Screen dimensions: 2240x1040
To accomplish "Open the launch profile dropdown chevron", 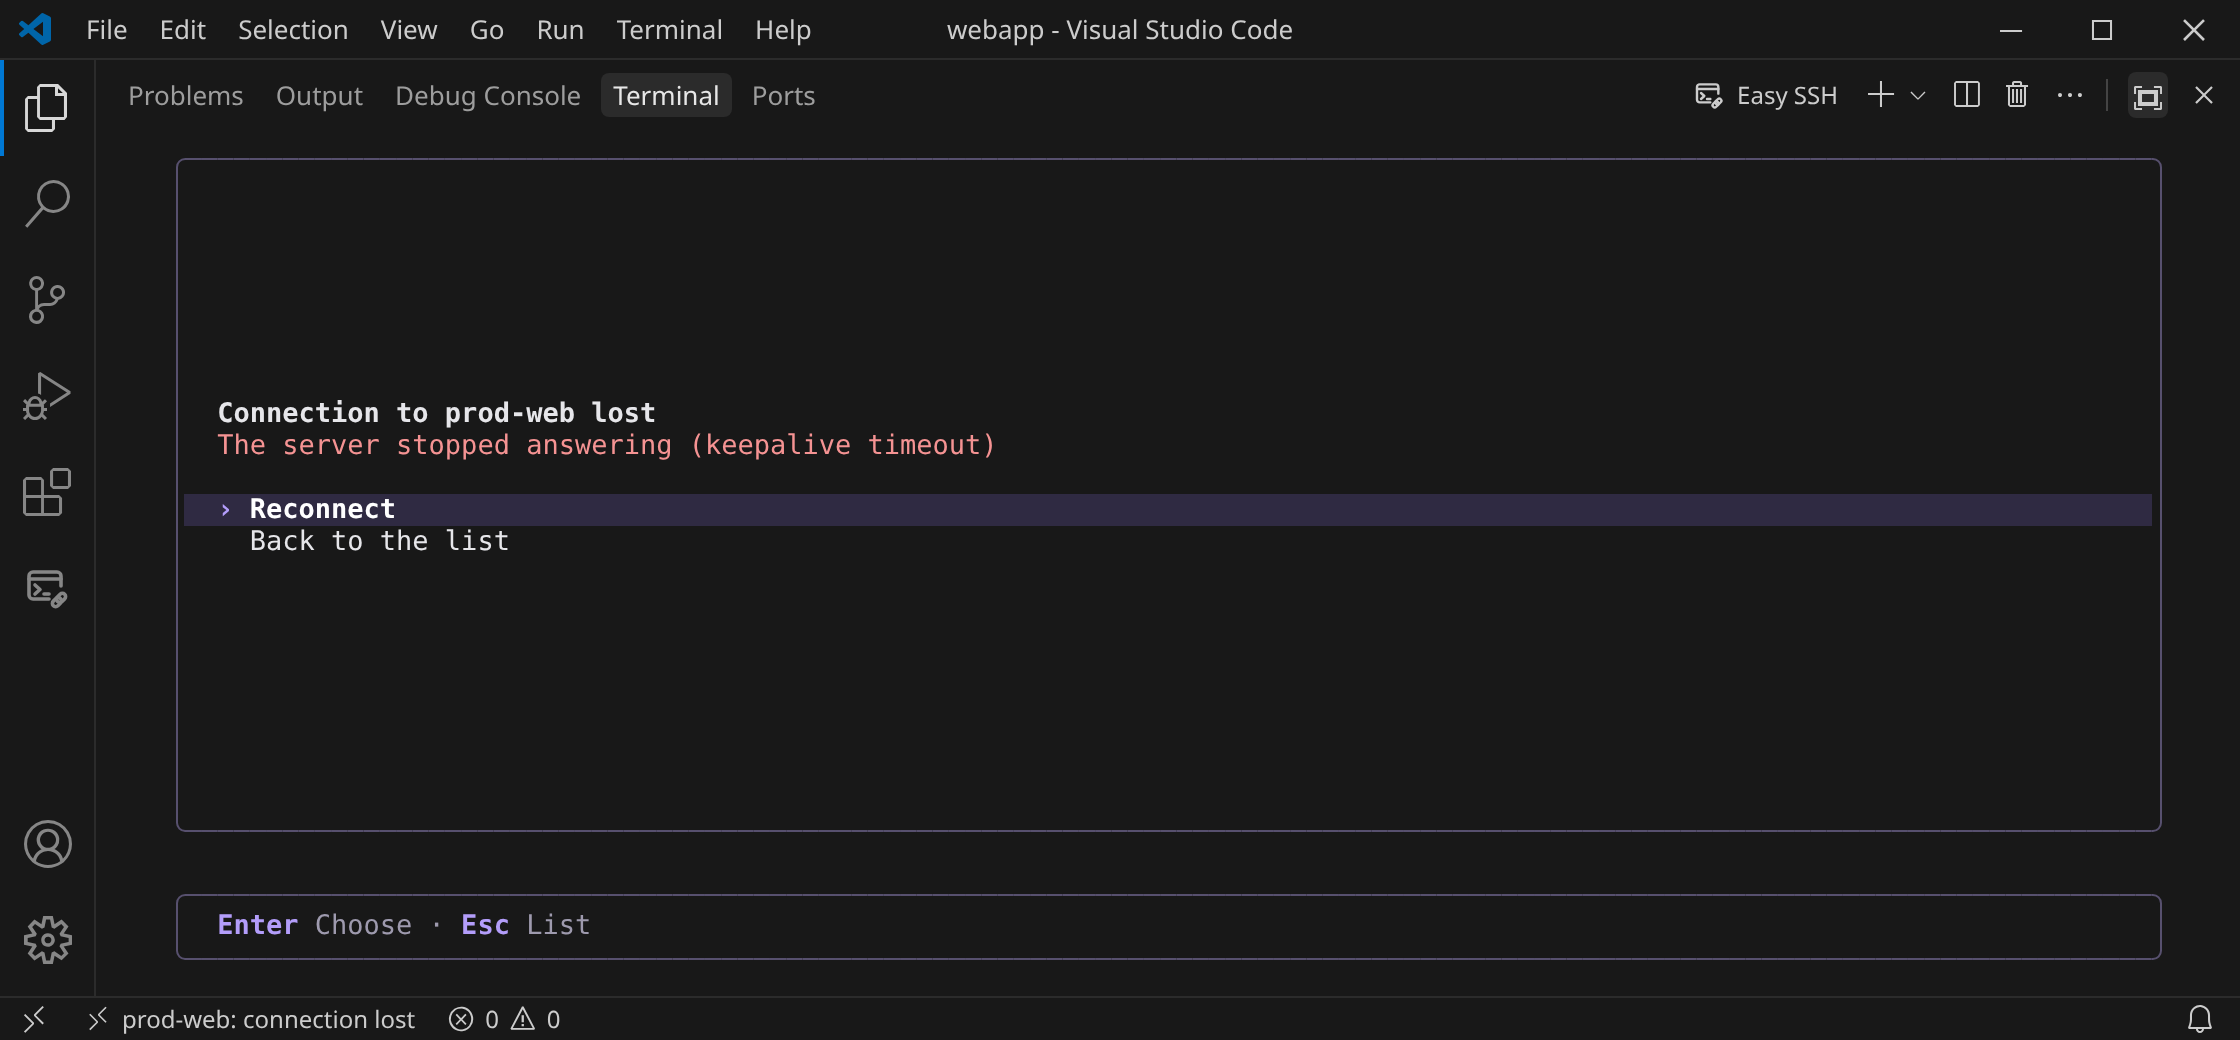I will pos(1917,96).
